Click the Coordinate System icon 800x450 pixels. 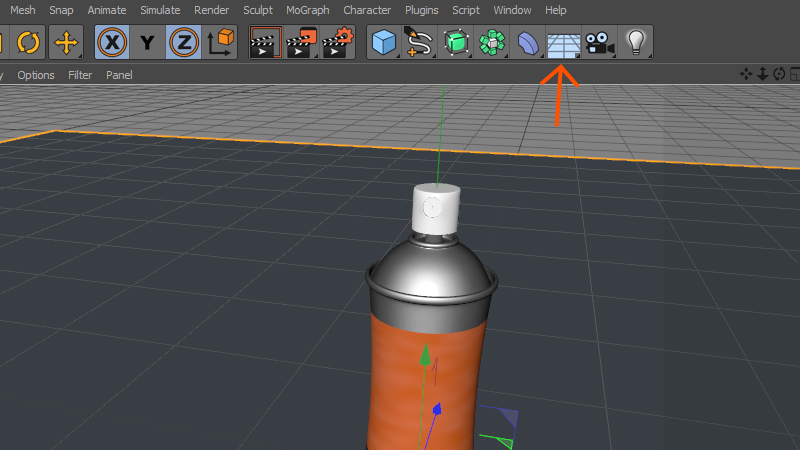coord(220,42)
